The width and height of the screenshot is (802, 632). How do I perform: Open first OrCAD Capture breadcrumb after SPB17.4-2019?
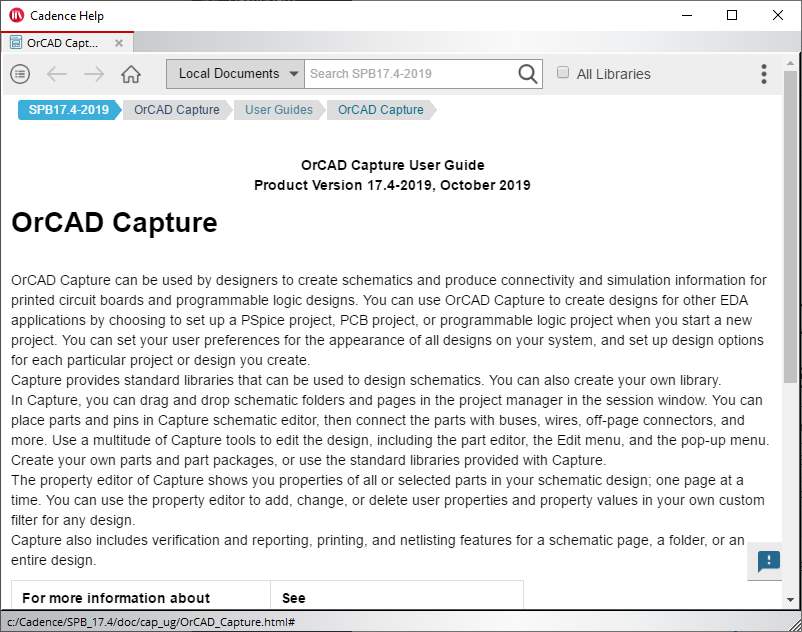[x=176, y=110]
